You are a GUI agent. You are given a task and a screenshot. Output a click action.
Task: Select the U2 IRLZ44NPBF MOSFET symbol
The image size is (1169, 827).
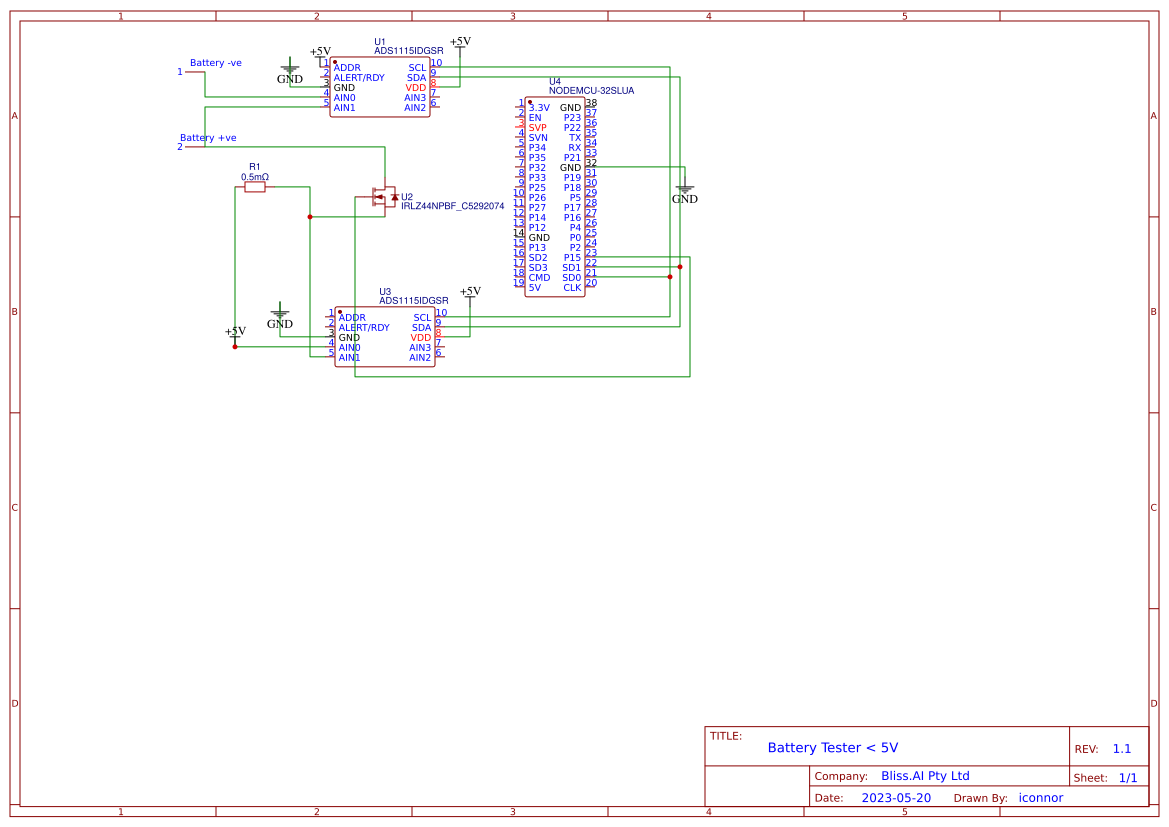tap(385, 197)
